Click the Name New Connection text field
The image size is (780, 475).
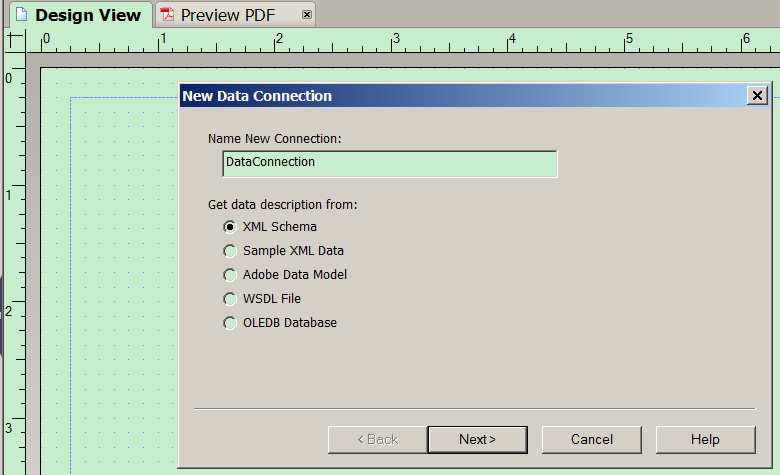click(x=390, y=164)
